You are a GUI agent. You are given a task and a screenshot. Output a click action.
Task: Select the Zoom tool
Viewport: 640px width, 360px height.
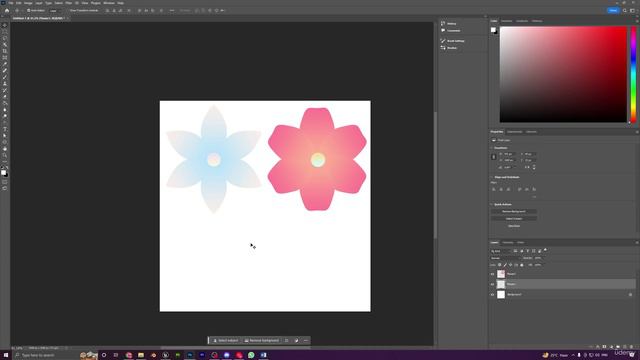coord(5,156)
